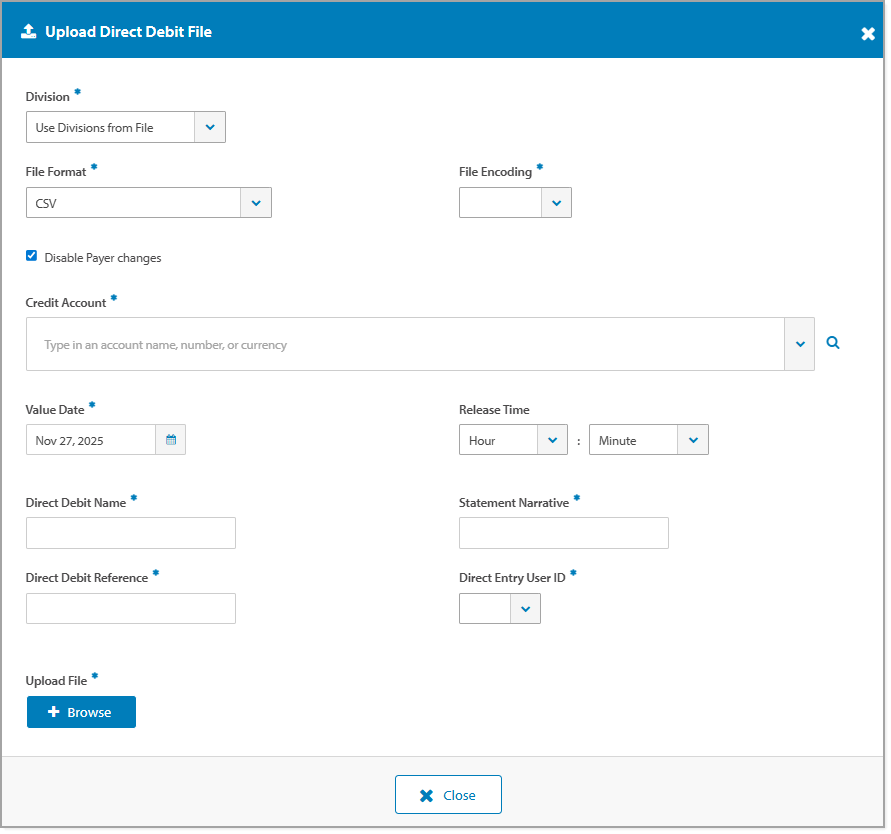Click the magnifier icon to search credit accounts

[833, 341]
